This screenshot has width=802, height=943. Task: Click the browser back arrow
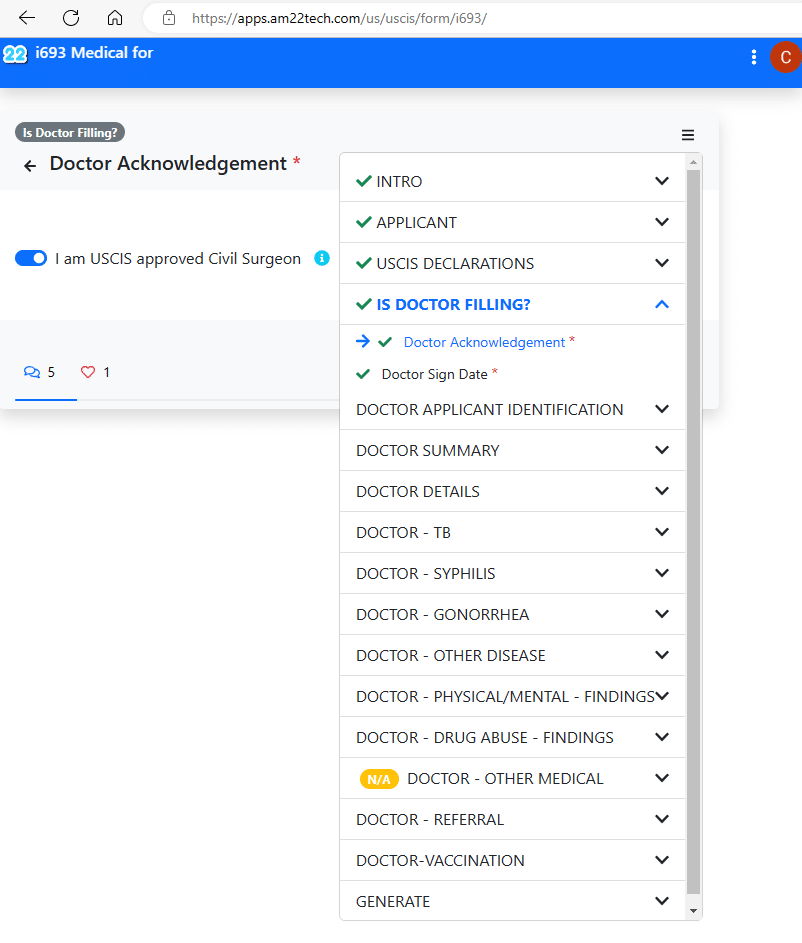[27, 18]
